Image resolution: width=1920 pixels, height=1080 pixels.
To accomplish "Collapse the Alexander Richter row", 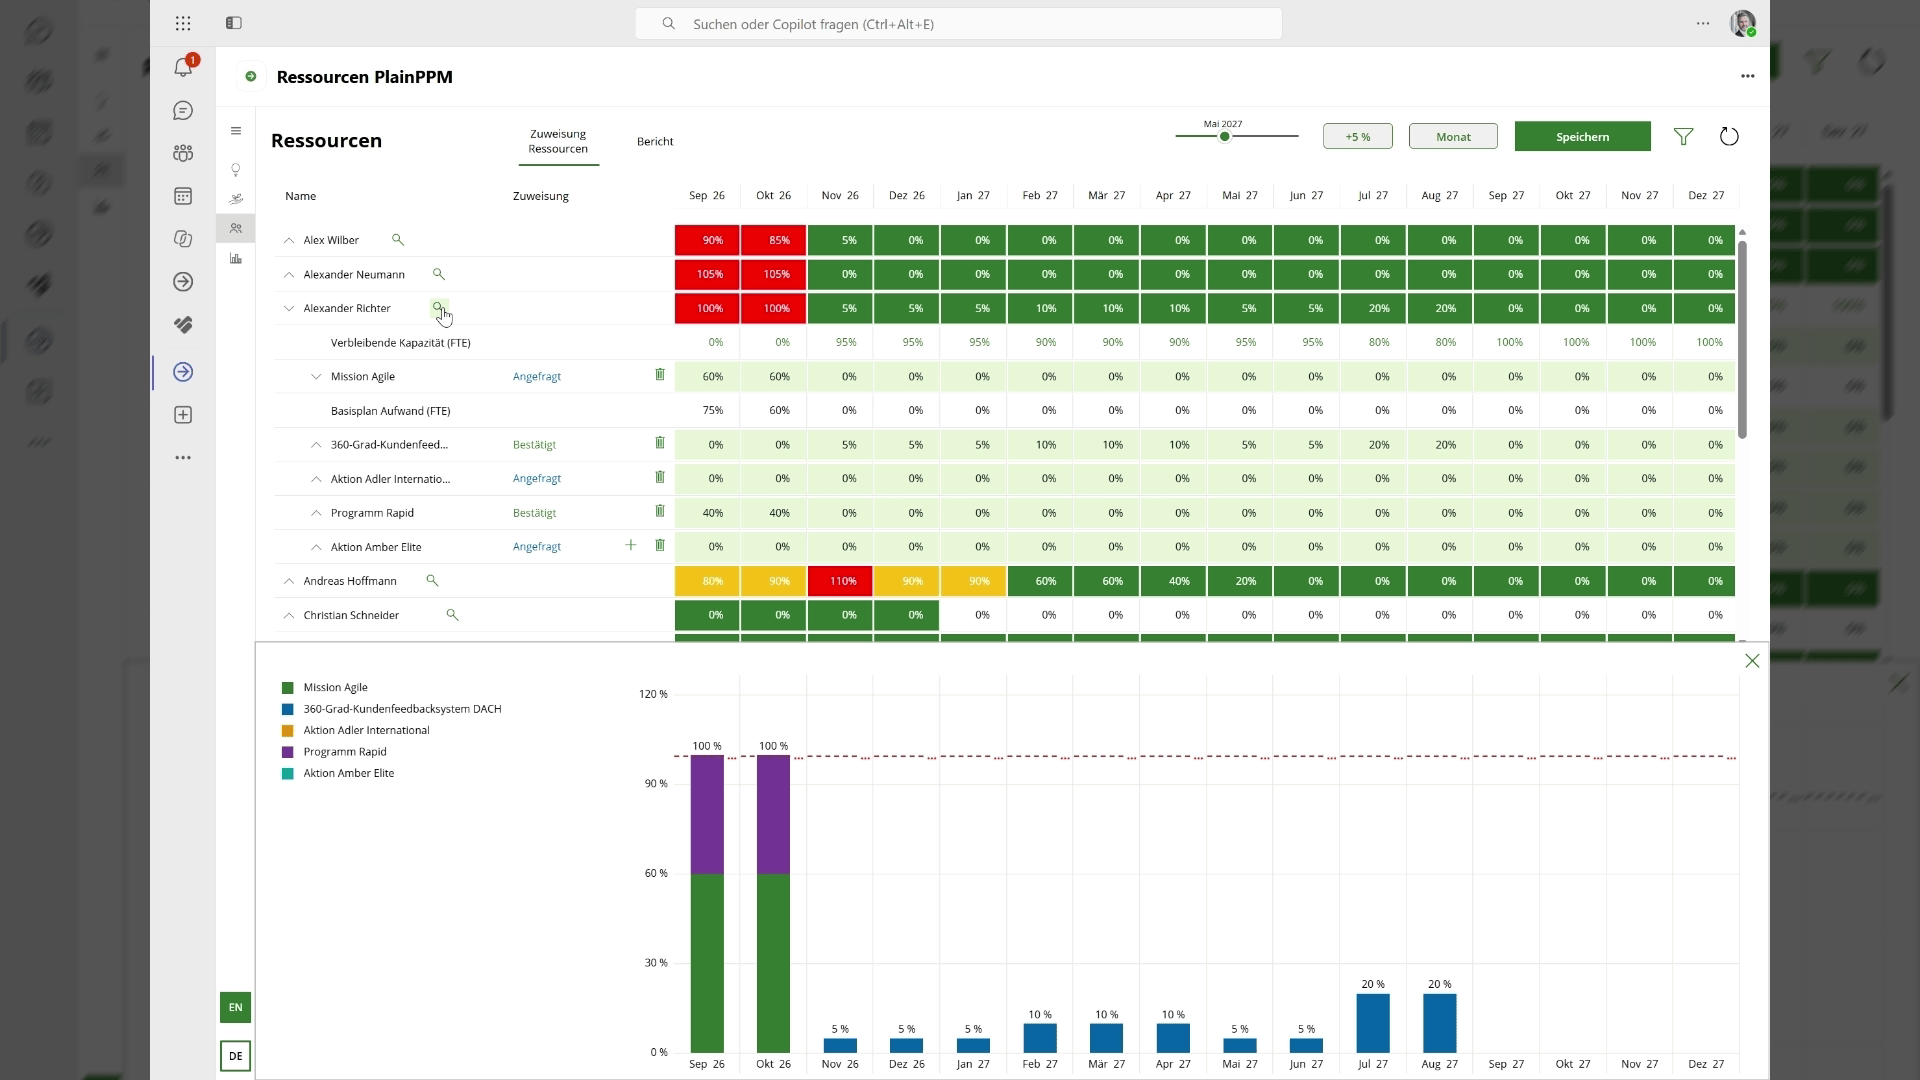I will (x=289, y=308).
